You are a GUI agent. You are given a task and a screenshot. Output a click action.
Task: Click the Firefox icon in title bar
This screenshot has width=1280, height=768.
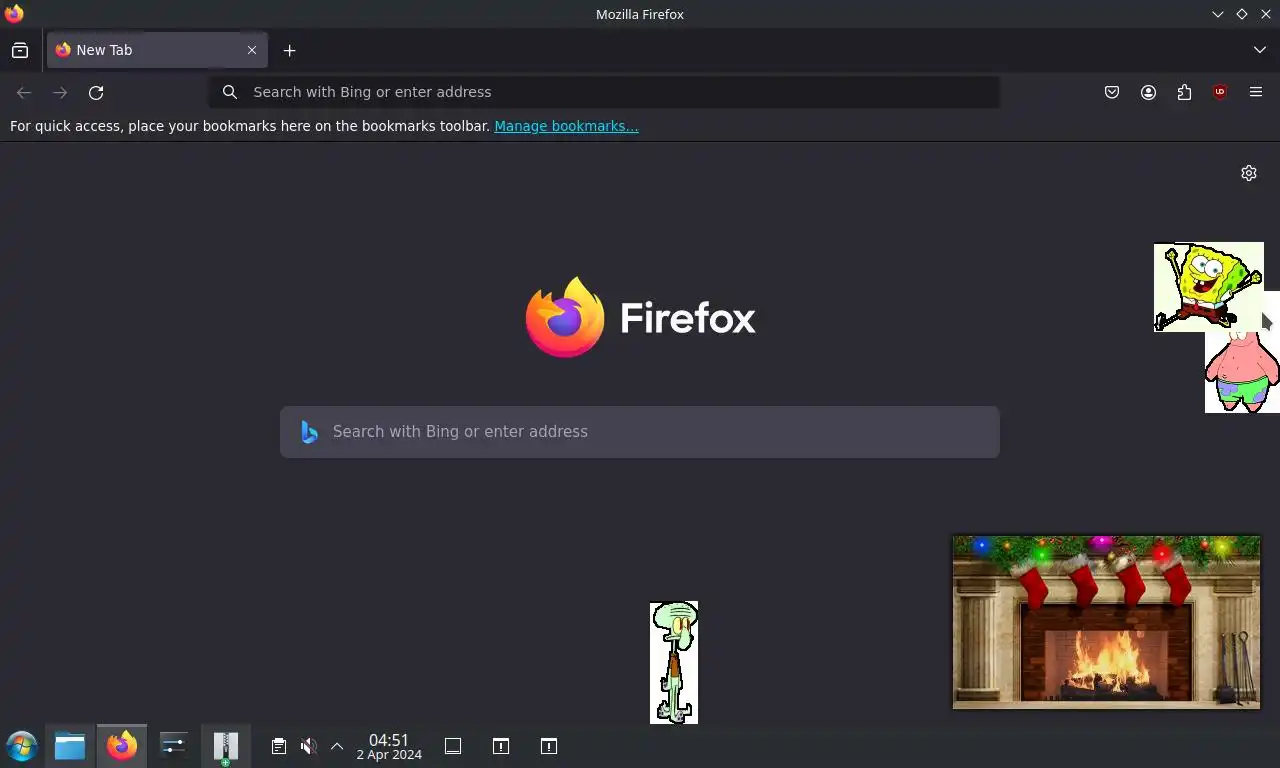pyautogui.click(x=14, y=14)
